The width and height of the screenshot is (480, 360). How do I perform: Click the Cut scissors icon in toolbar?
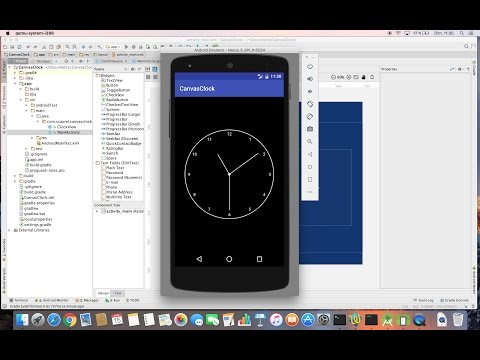[44, 47]
